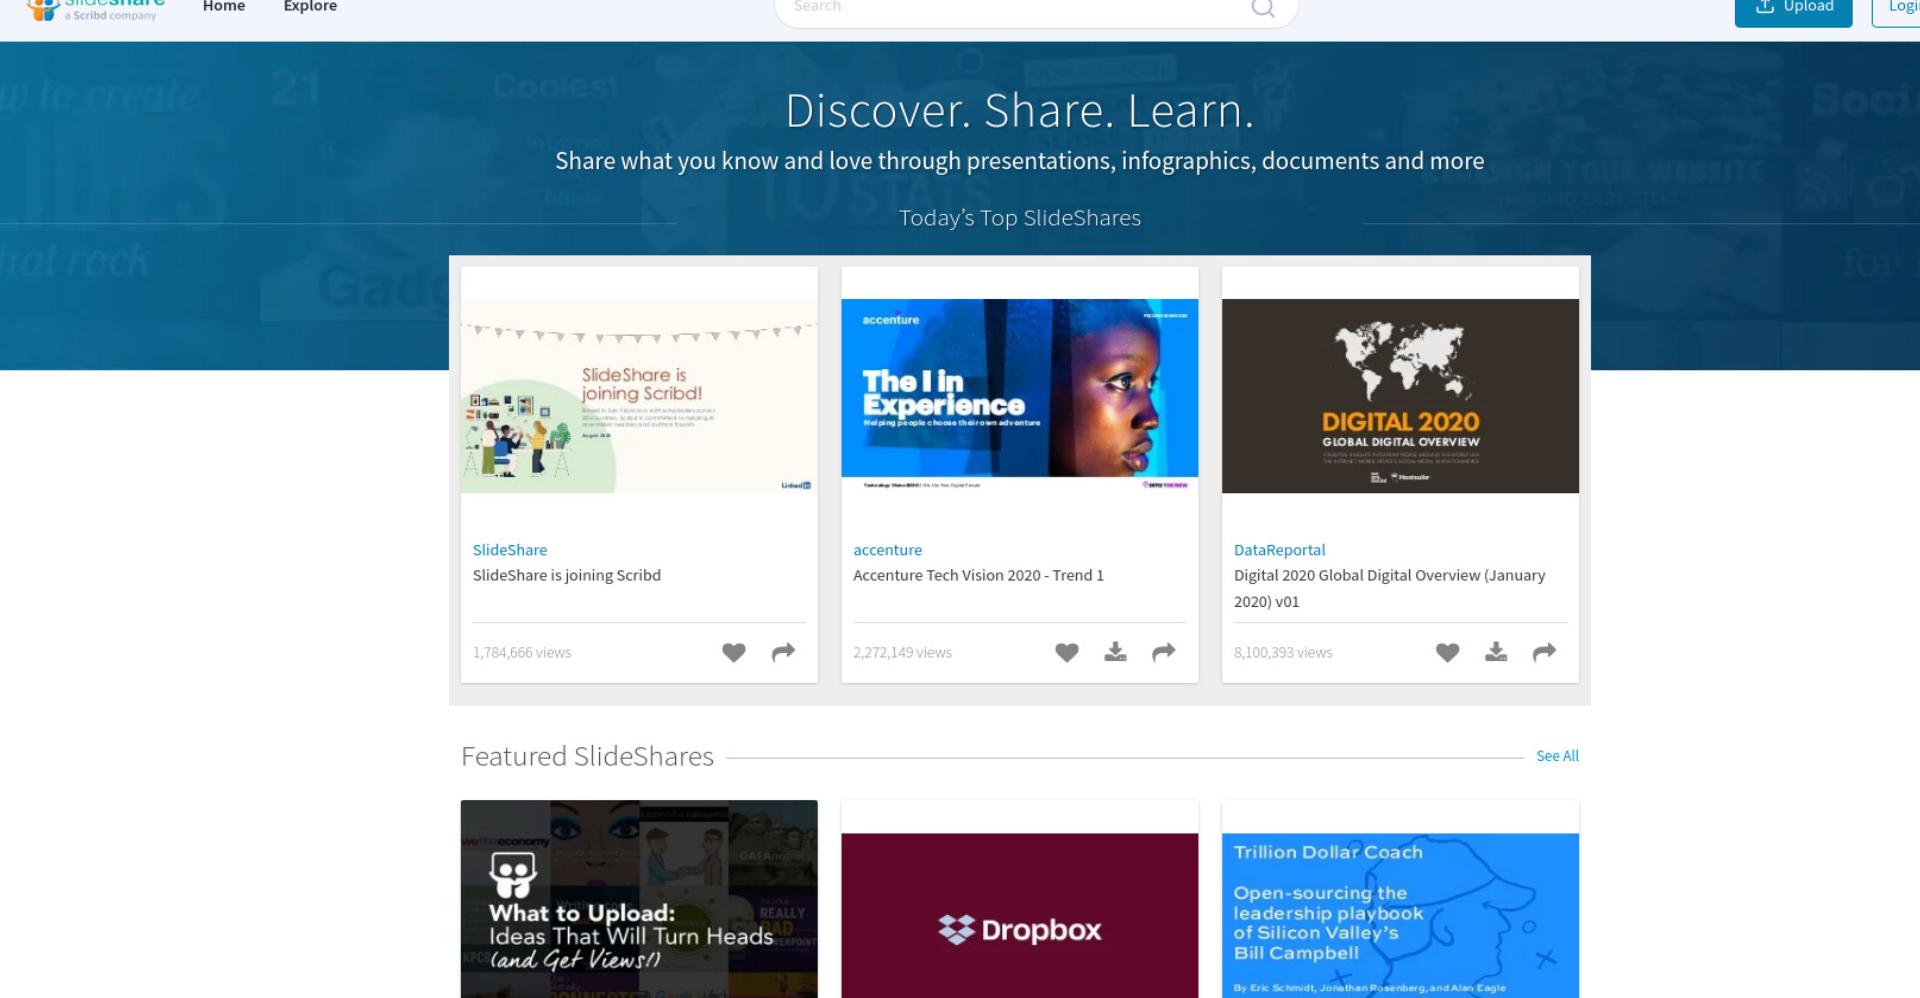Viewport: 1920px width, 998px height.
Task: Click 'Today's Top SlideShares' heading
Action: (x=1020, y=218)
